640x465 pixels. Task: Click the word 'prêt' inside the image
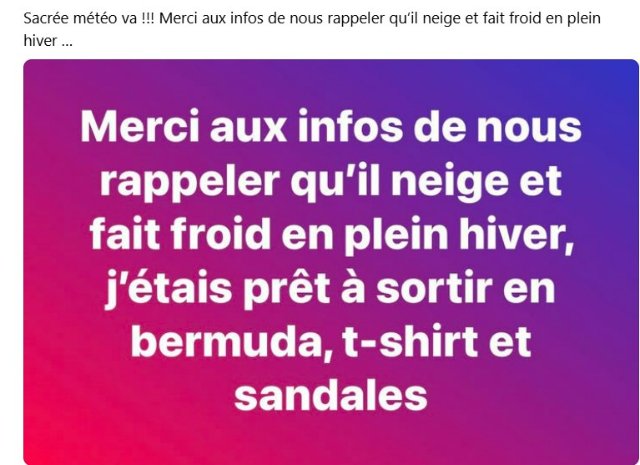tap(287, 289)
